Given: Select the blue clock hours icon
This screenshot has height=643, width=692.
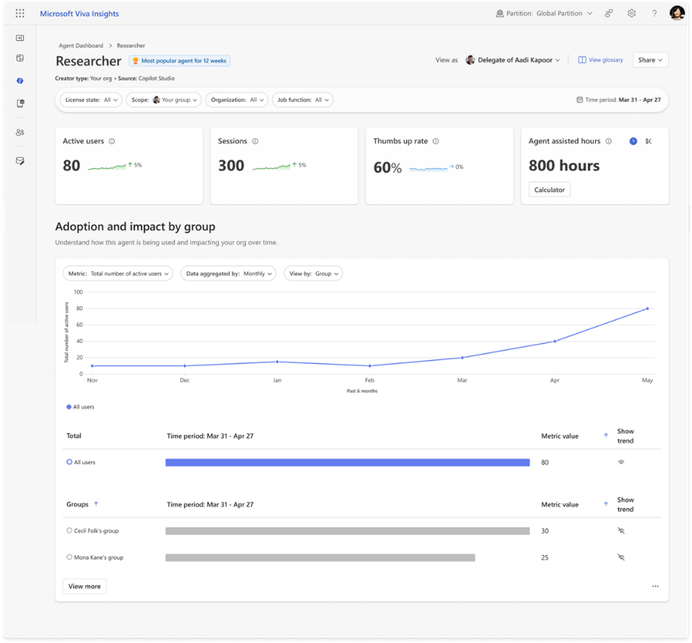Looking at the screenshot, I should point(633,141).
